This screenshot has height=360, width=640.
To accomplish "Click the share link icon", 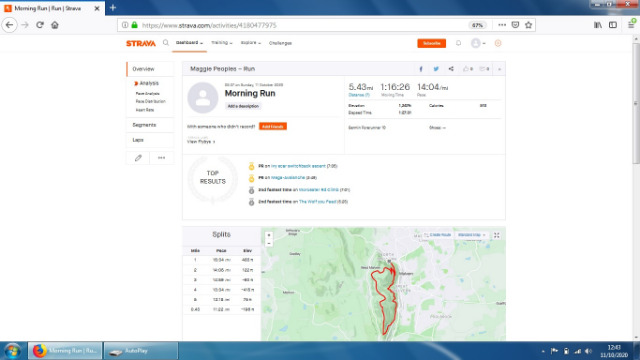I will [x=451, y=69].
